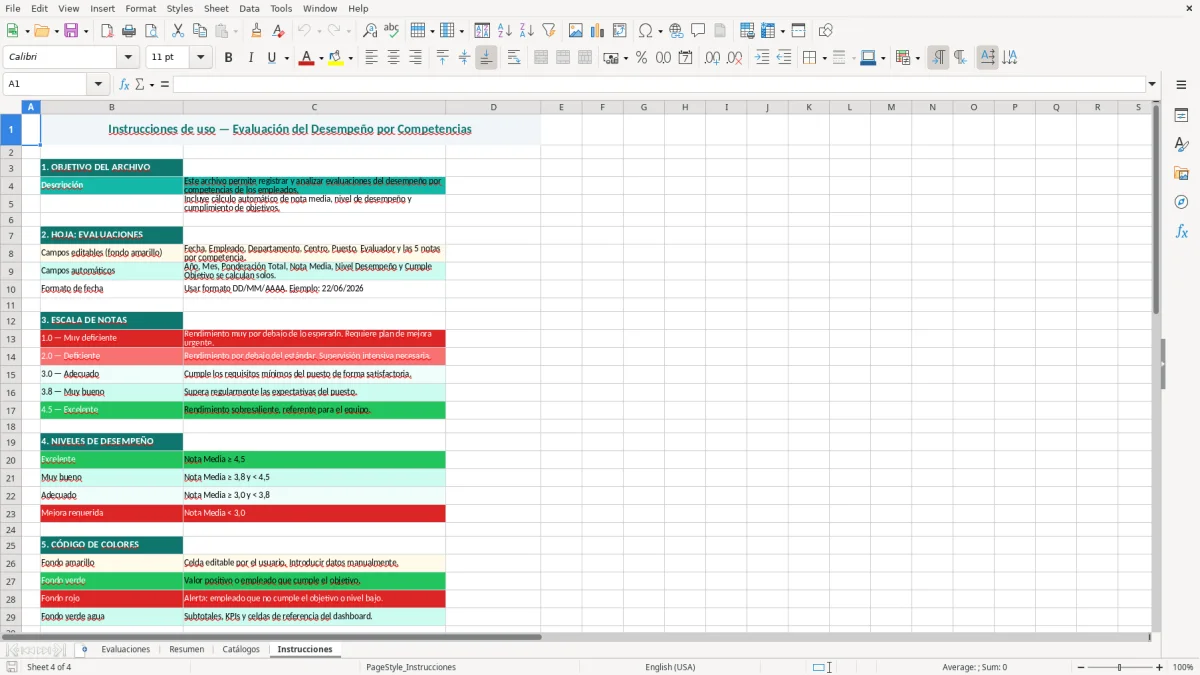Expand Background Color dropdown arrow
1200x675 pixels.
pyautogui.click(x=350, y=58)
